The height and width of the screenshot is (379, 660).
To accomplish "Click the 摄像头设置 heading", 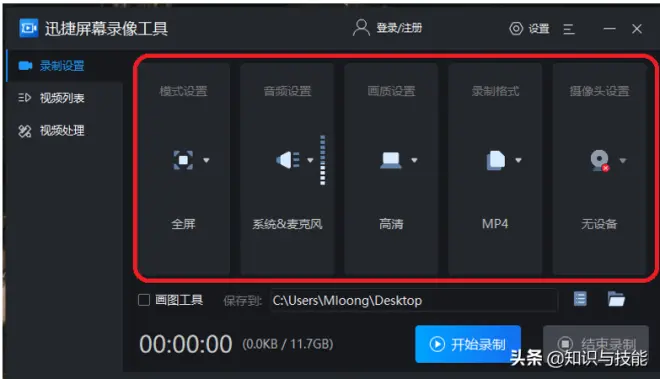I will point(599,91).
